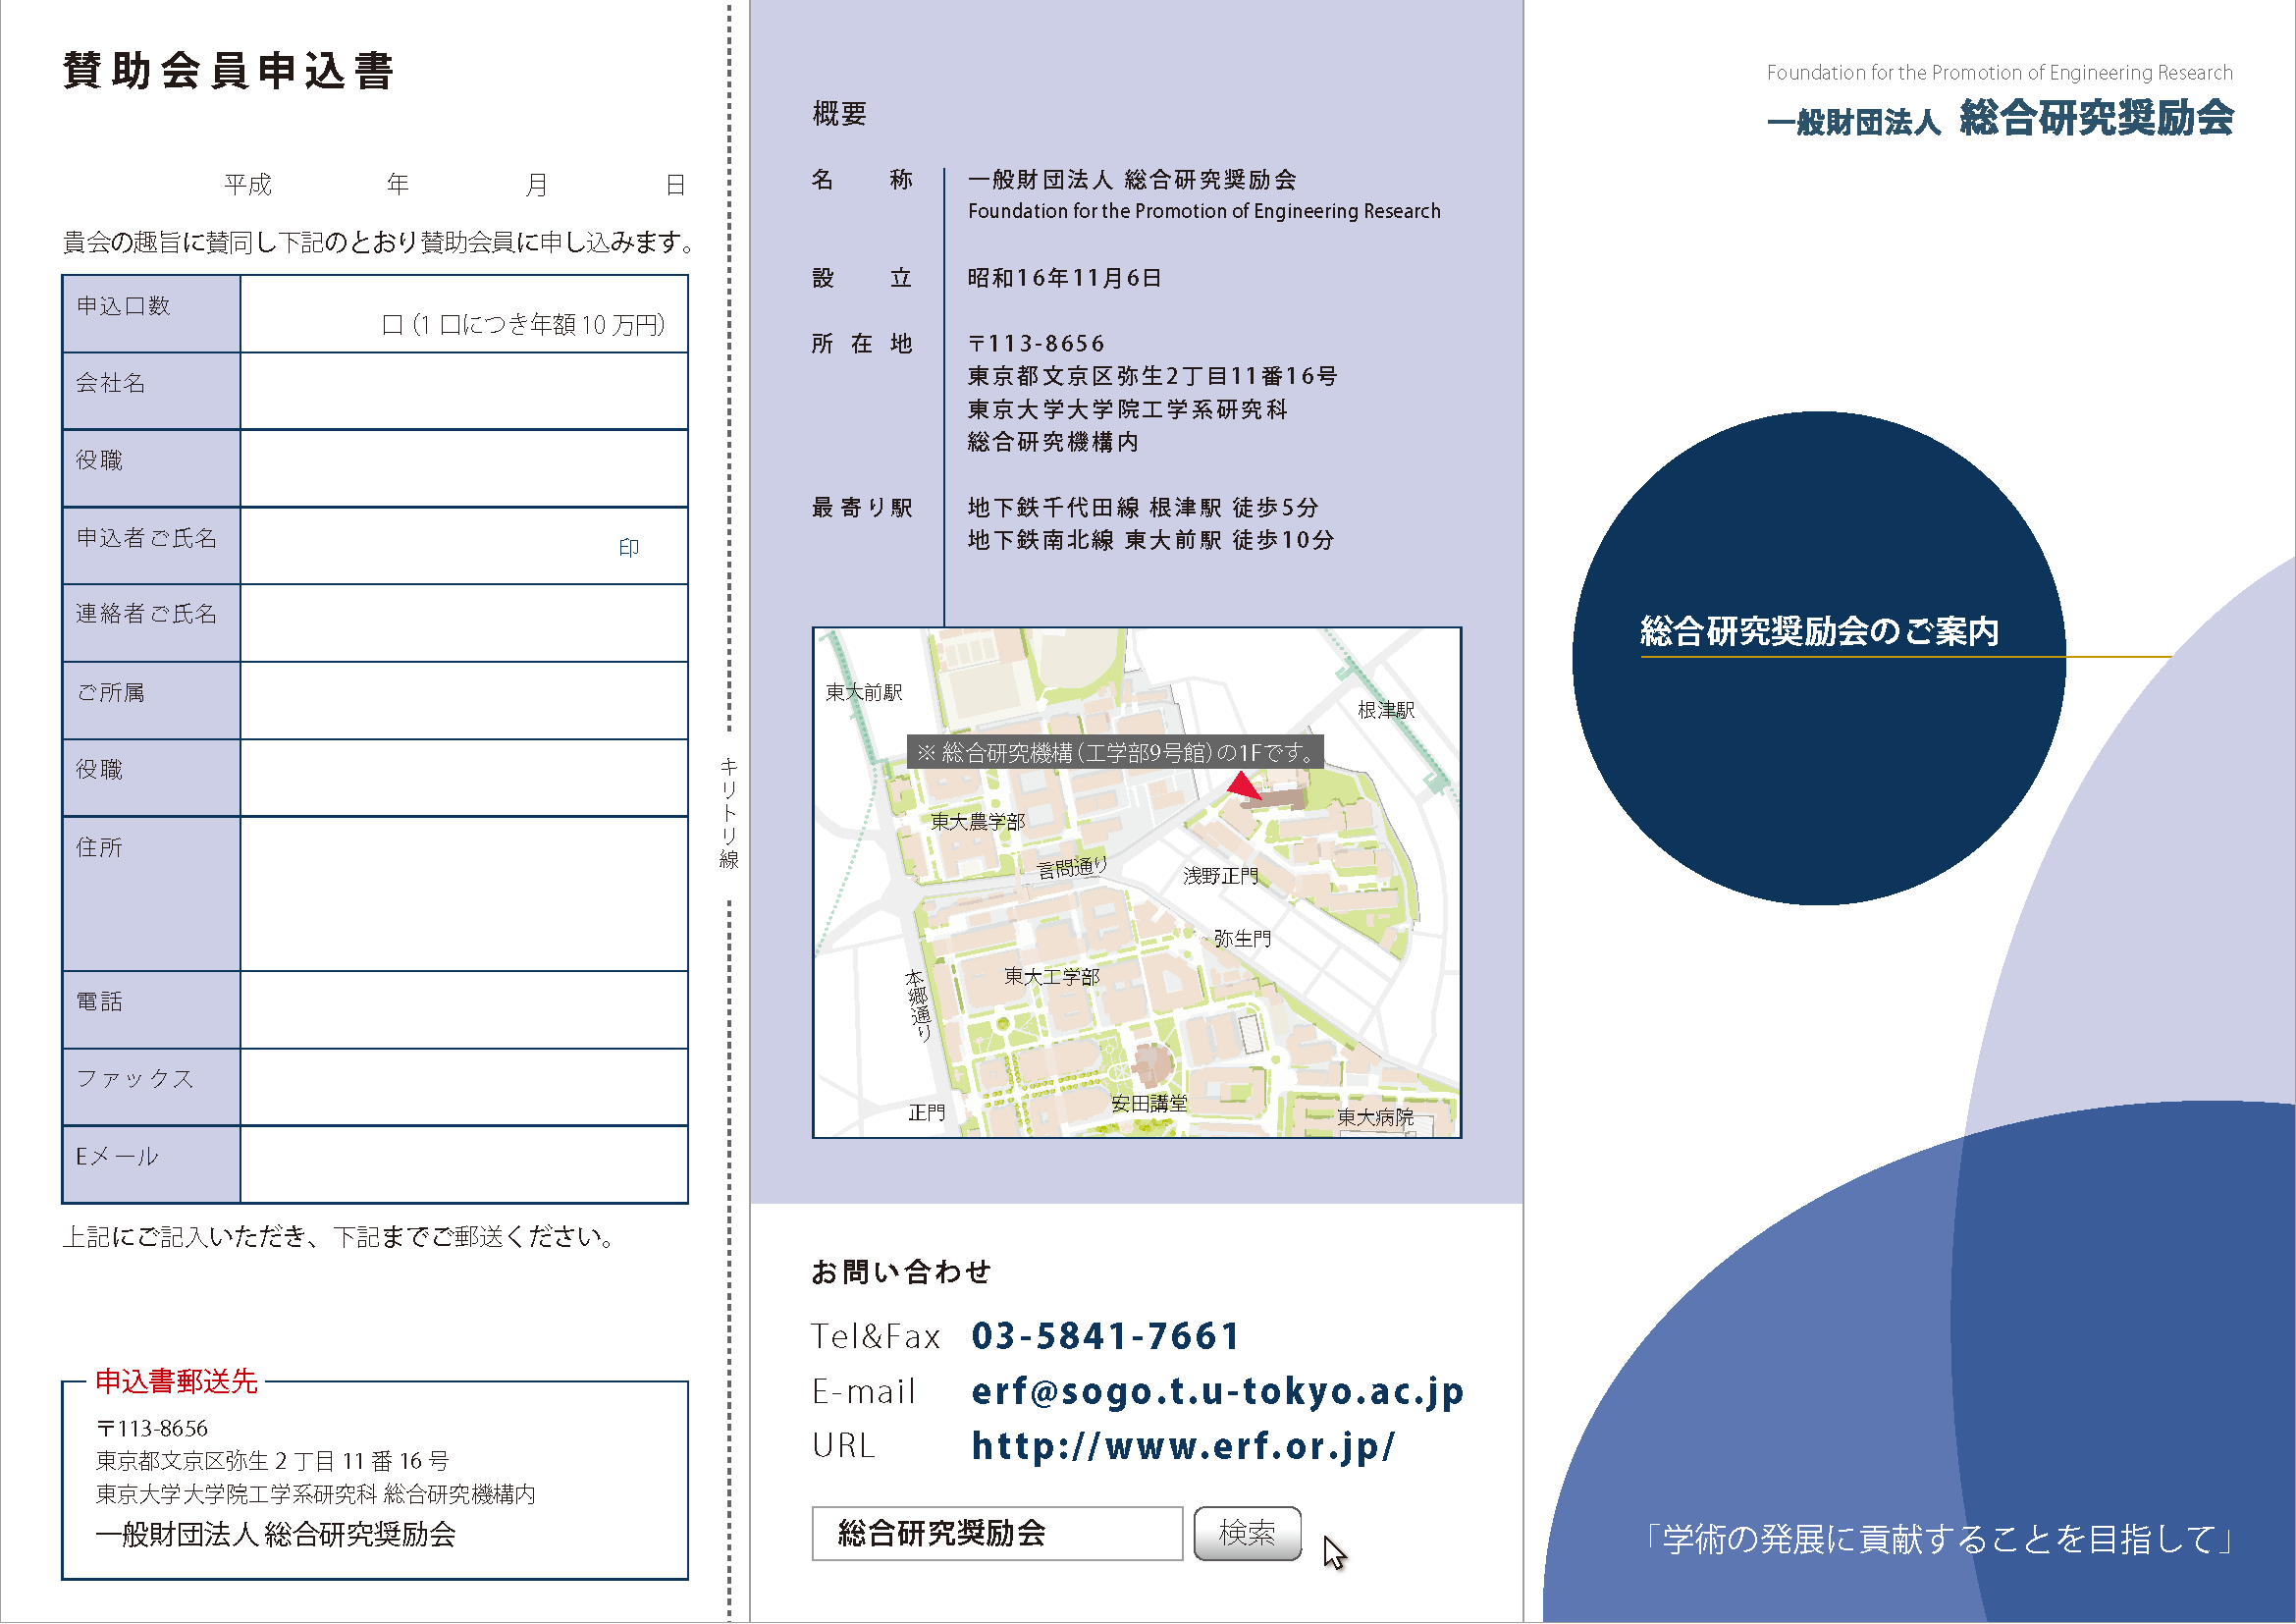Click the 弥生門 map label
The width and height of the screenshot is (2296, 1624).
(x=1242, y=938)
